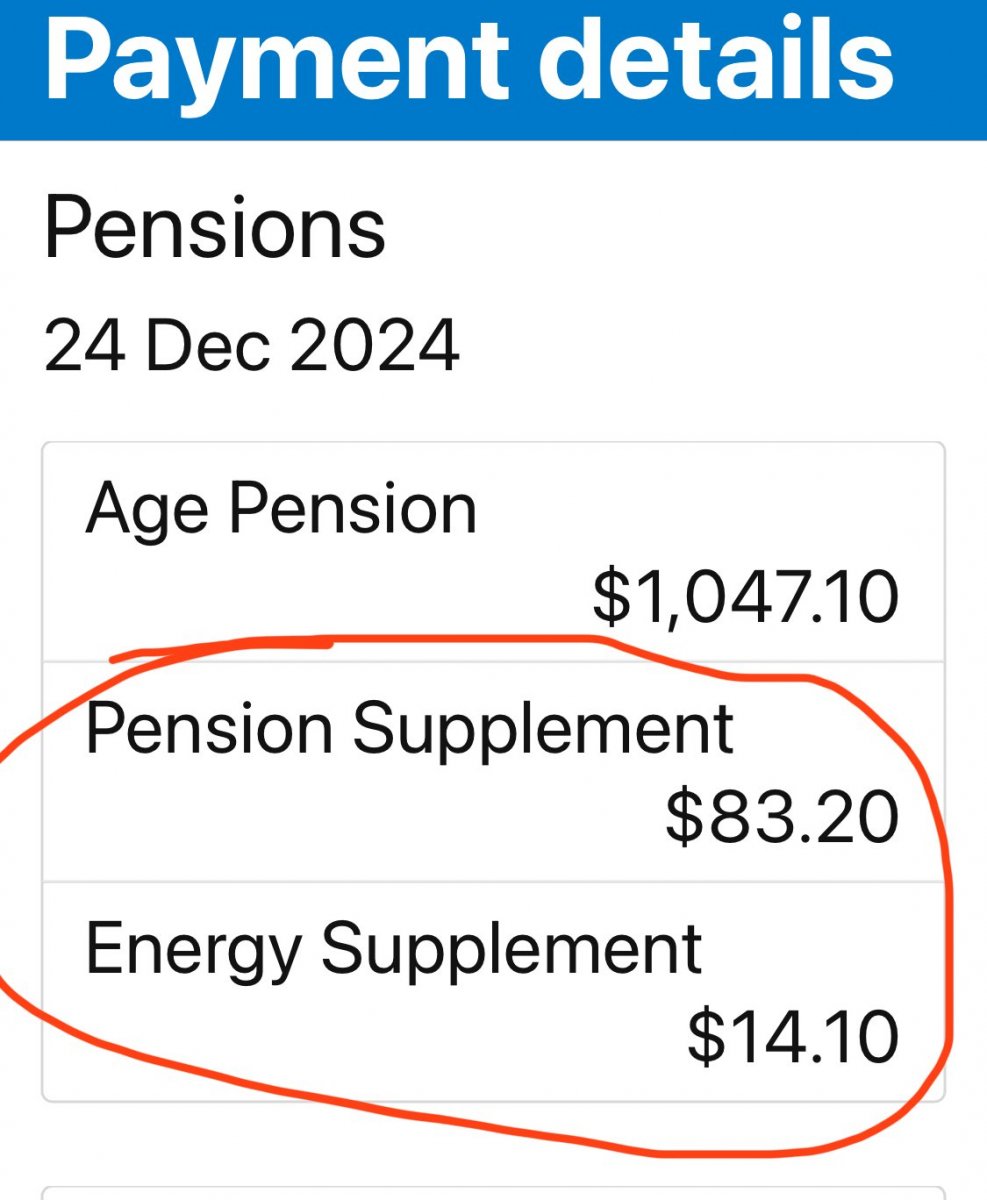Select the $83.20 Pension Supplement amount
The image size is (987, 1200).
click(x=782, y=816)
